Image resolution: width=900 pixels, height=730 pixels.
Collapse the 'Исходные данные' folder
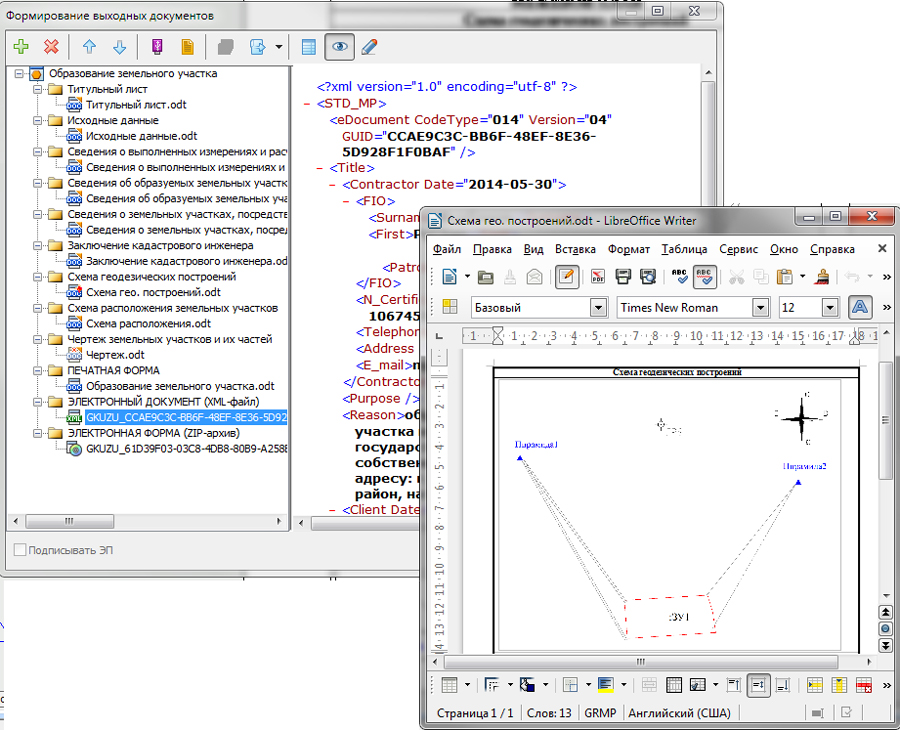(37, 121)
